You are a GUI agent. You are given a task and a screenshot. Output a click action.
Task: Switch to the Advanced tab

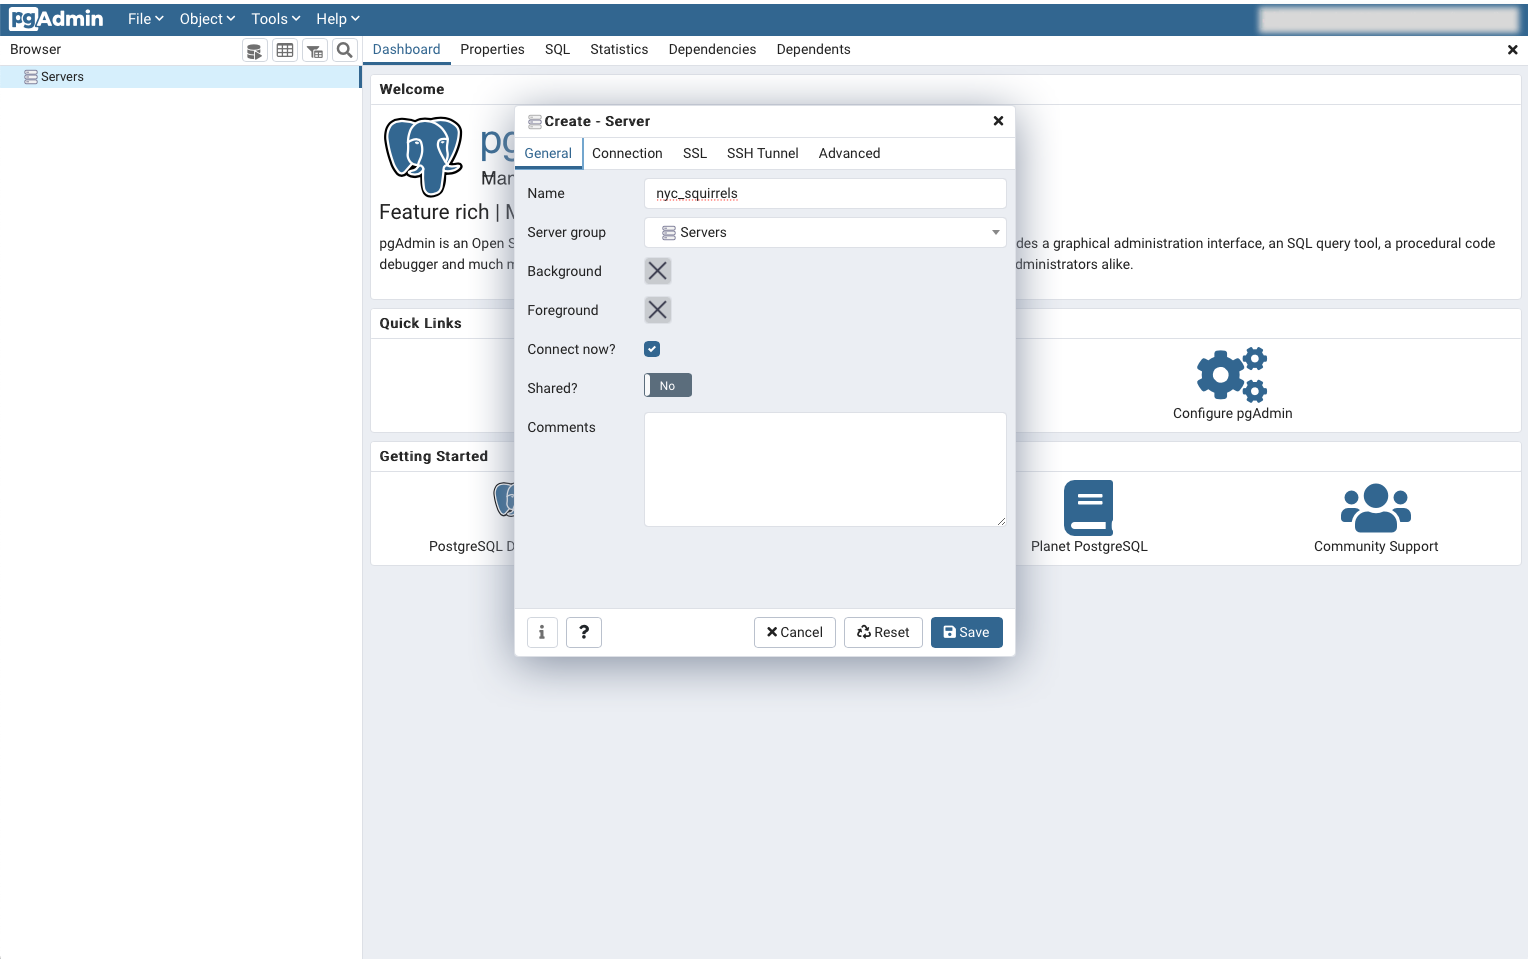coord(849,153)
